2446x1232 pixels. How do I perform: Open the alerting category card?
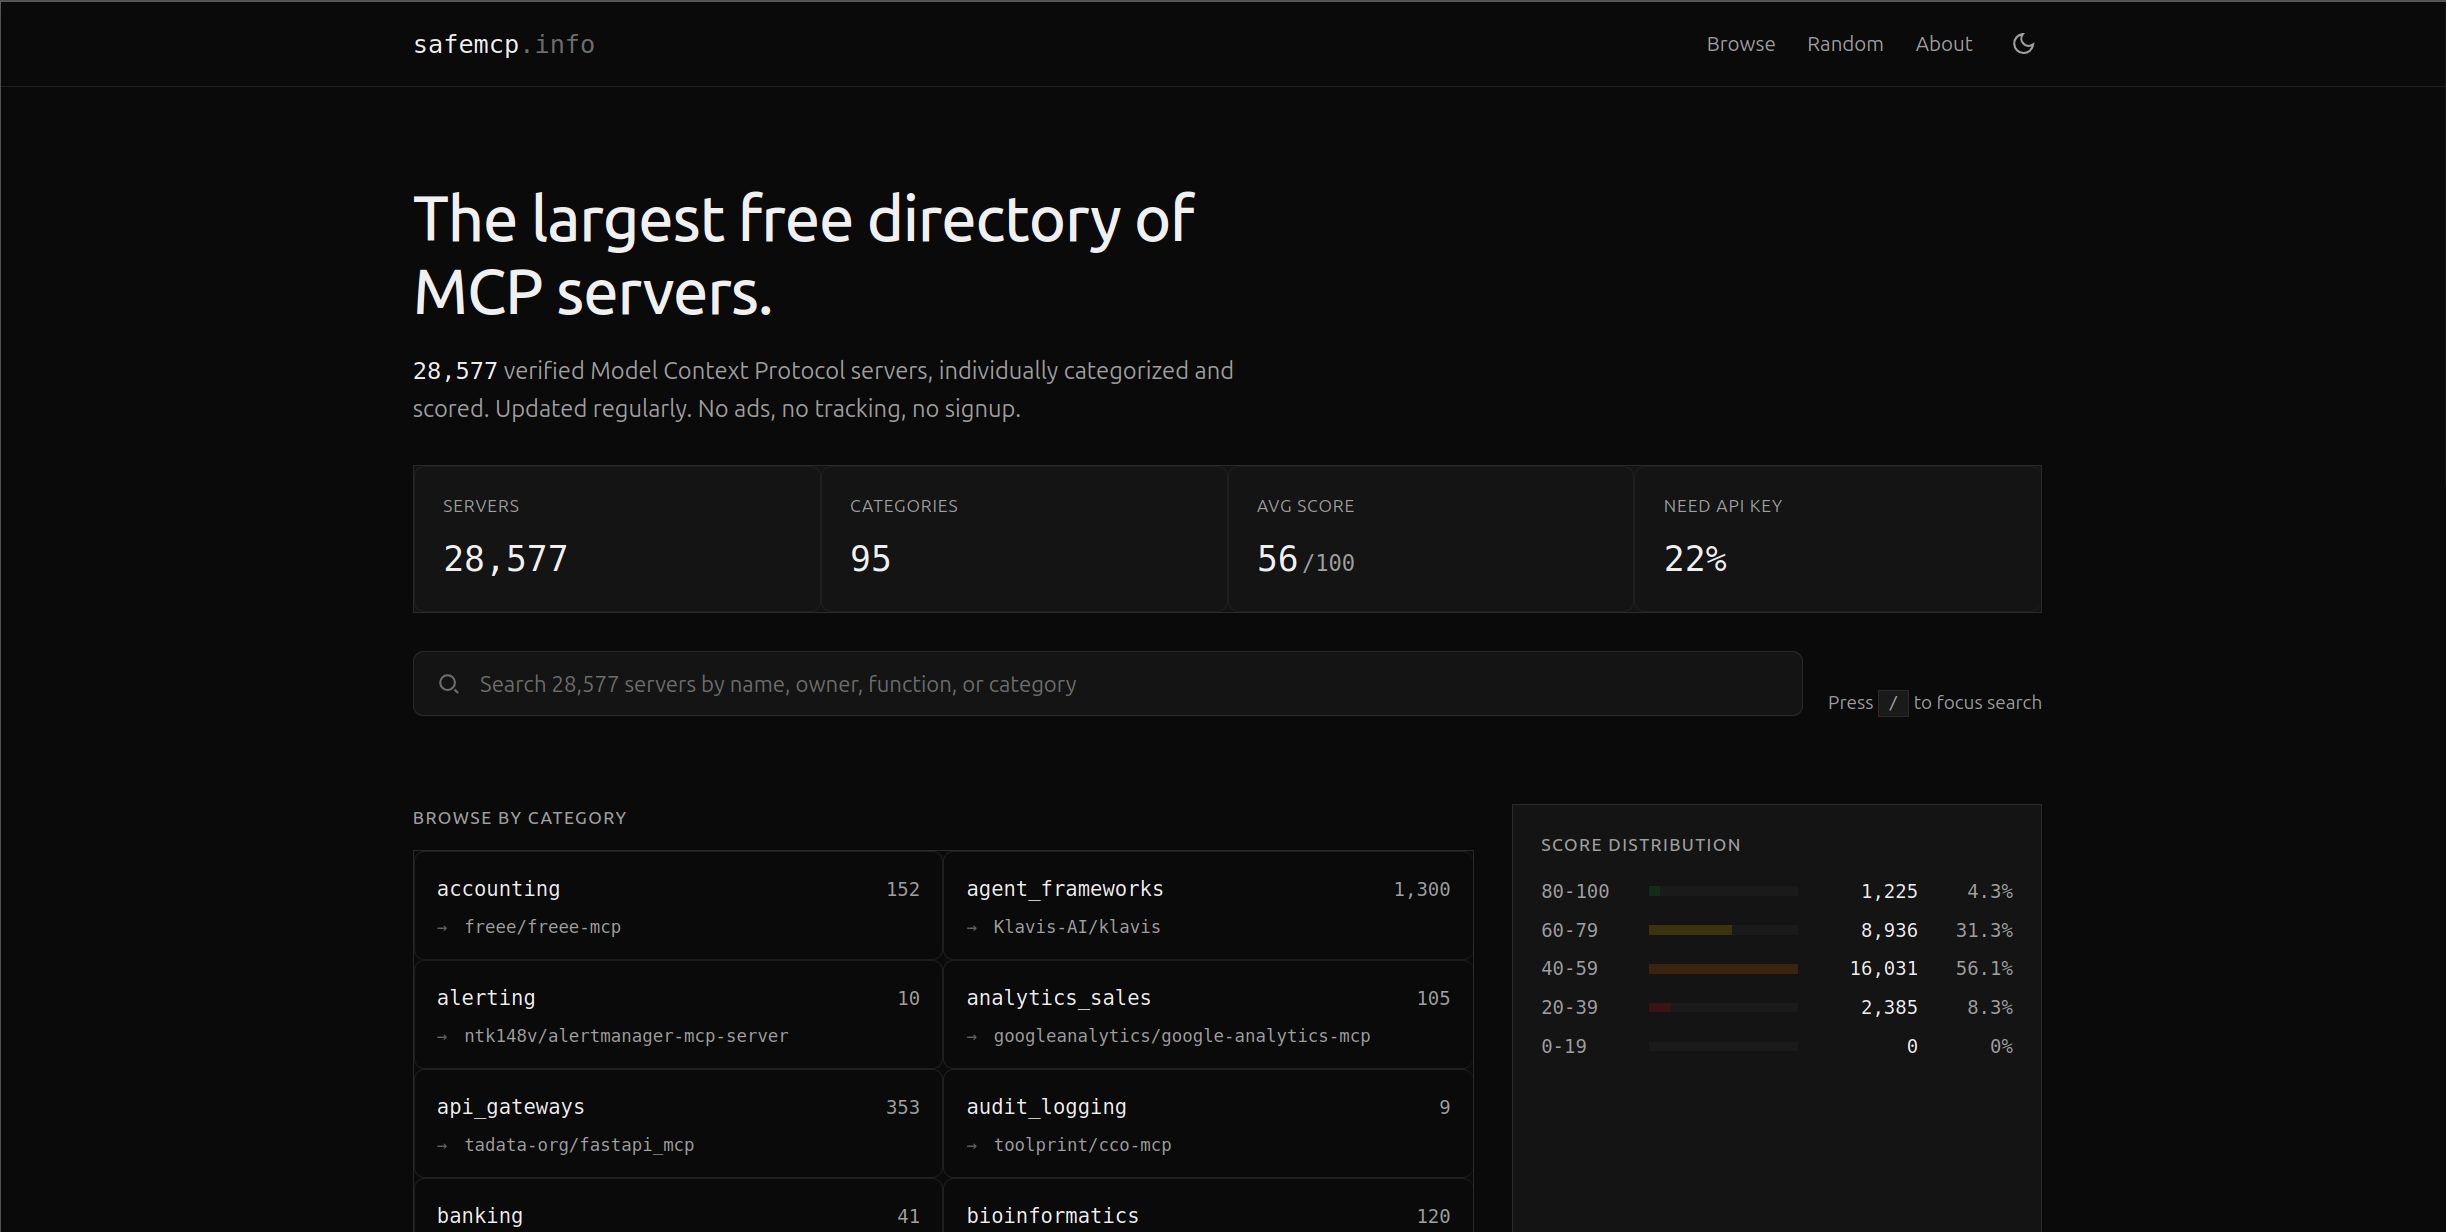[678, 1015]
